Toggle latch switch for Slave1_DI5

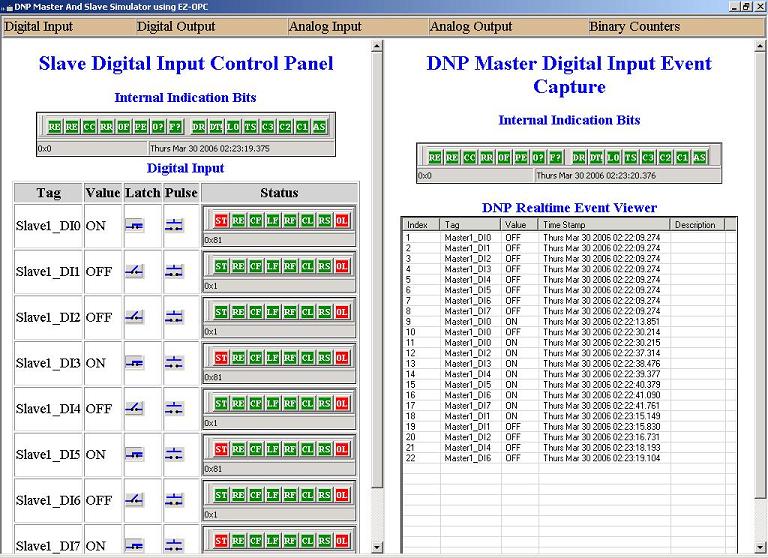(134, 454)
